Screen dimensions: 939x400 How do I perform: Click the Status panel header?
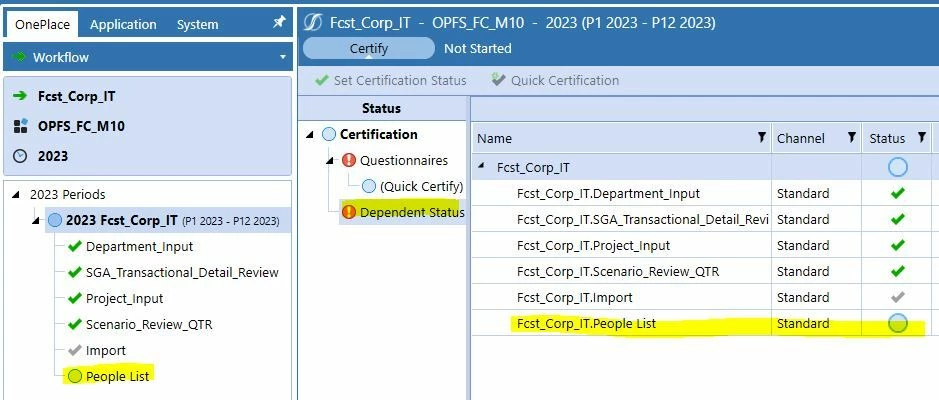(381, 108)
